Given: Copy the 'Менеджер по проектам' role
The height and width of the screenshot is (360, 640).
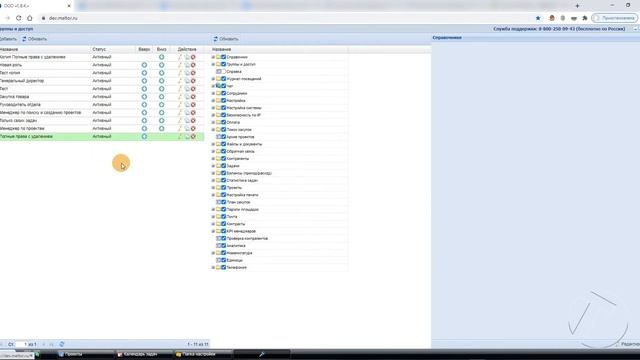Looking at the screenshot, I should click(x=187, y=129).
